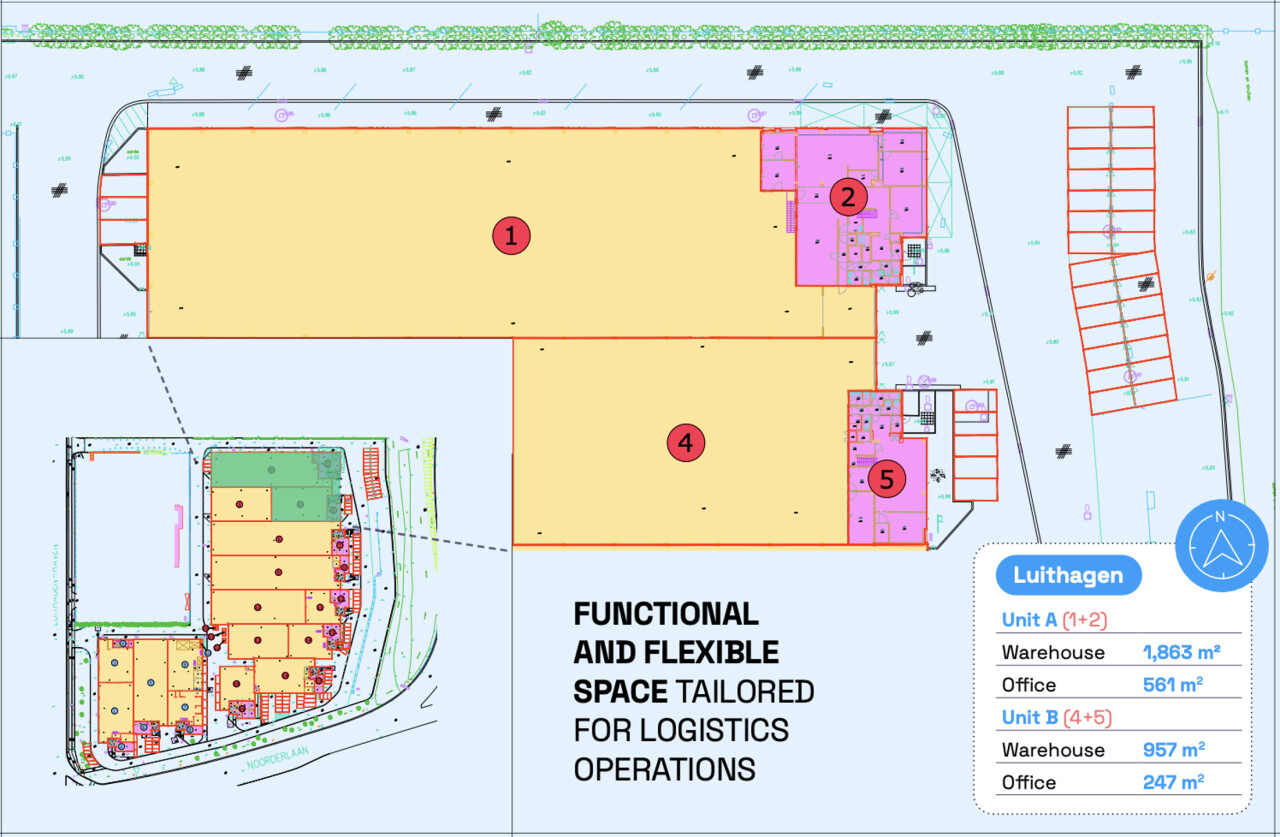Click the 561 m² office area value

[1172, 685]
